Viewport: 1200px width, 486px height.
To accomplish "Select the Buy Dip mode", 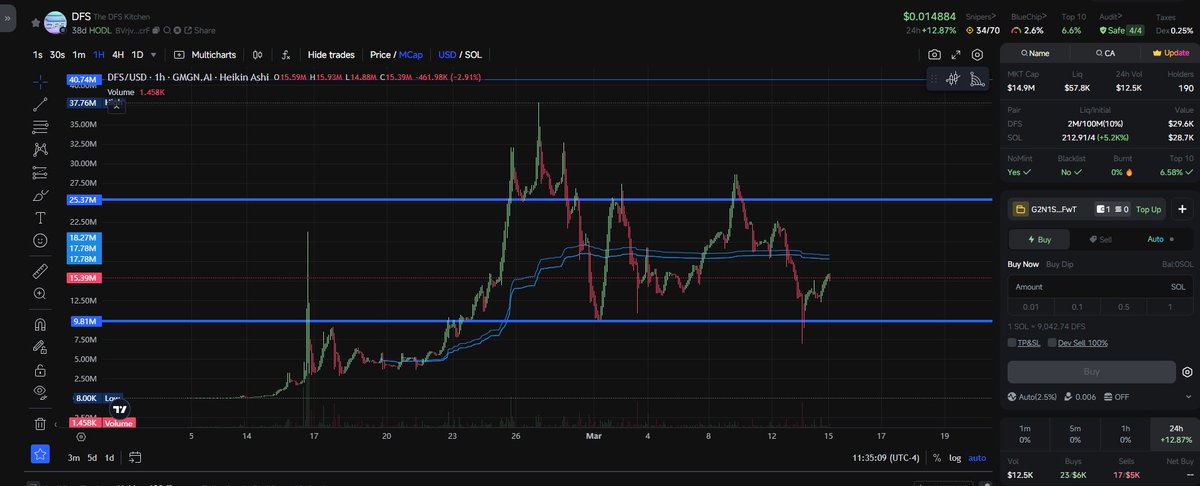I will click(x=1059, y=264).
